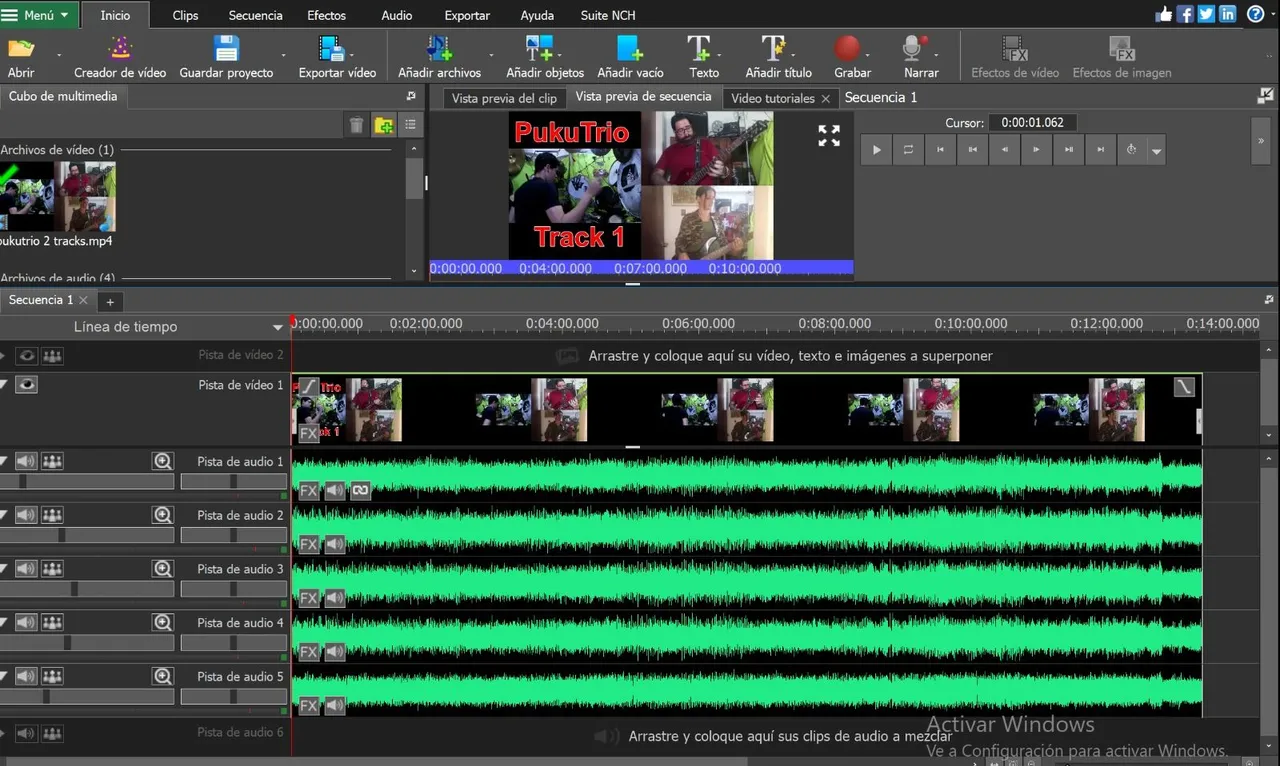
Task: Collapse Pista de audio 2 track
Action: point(4,515)
